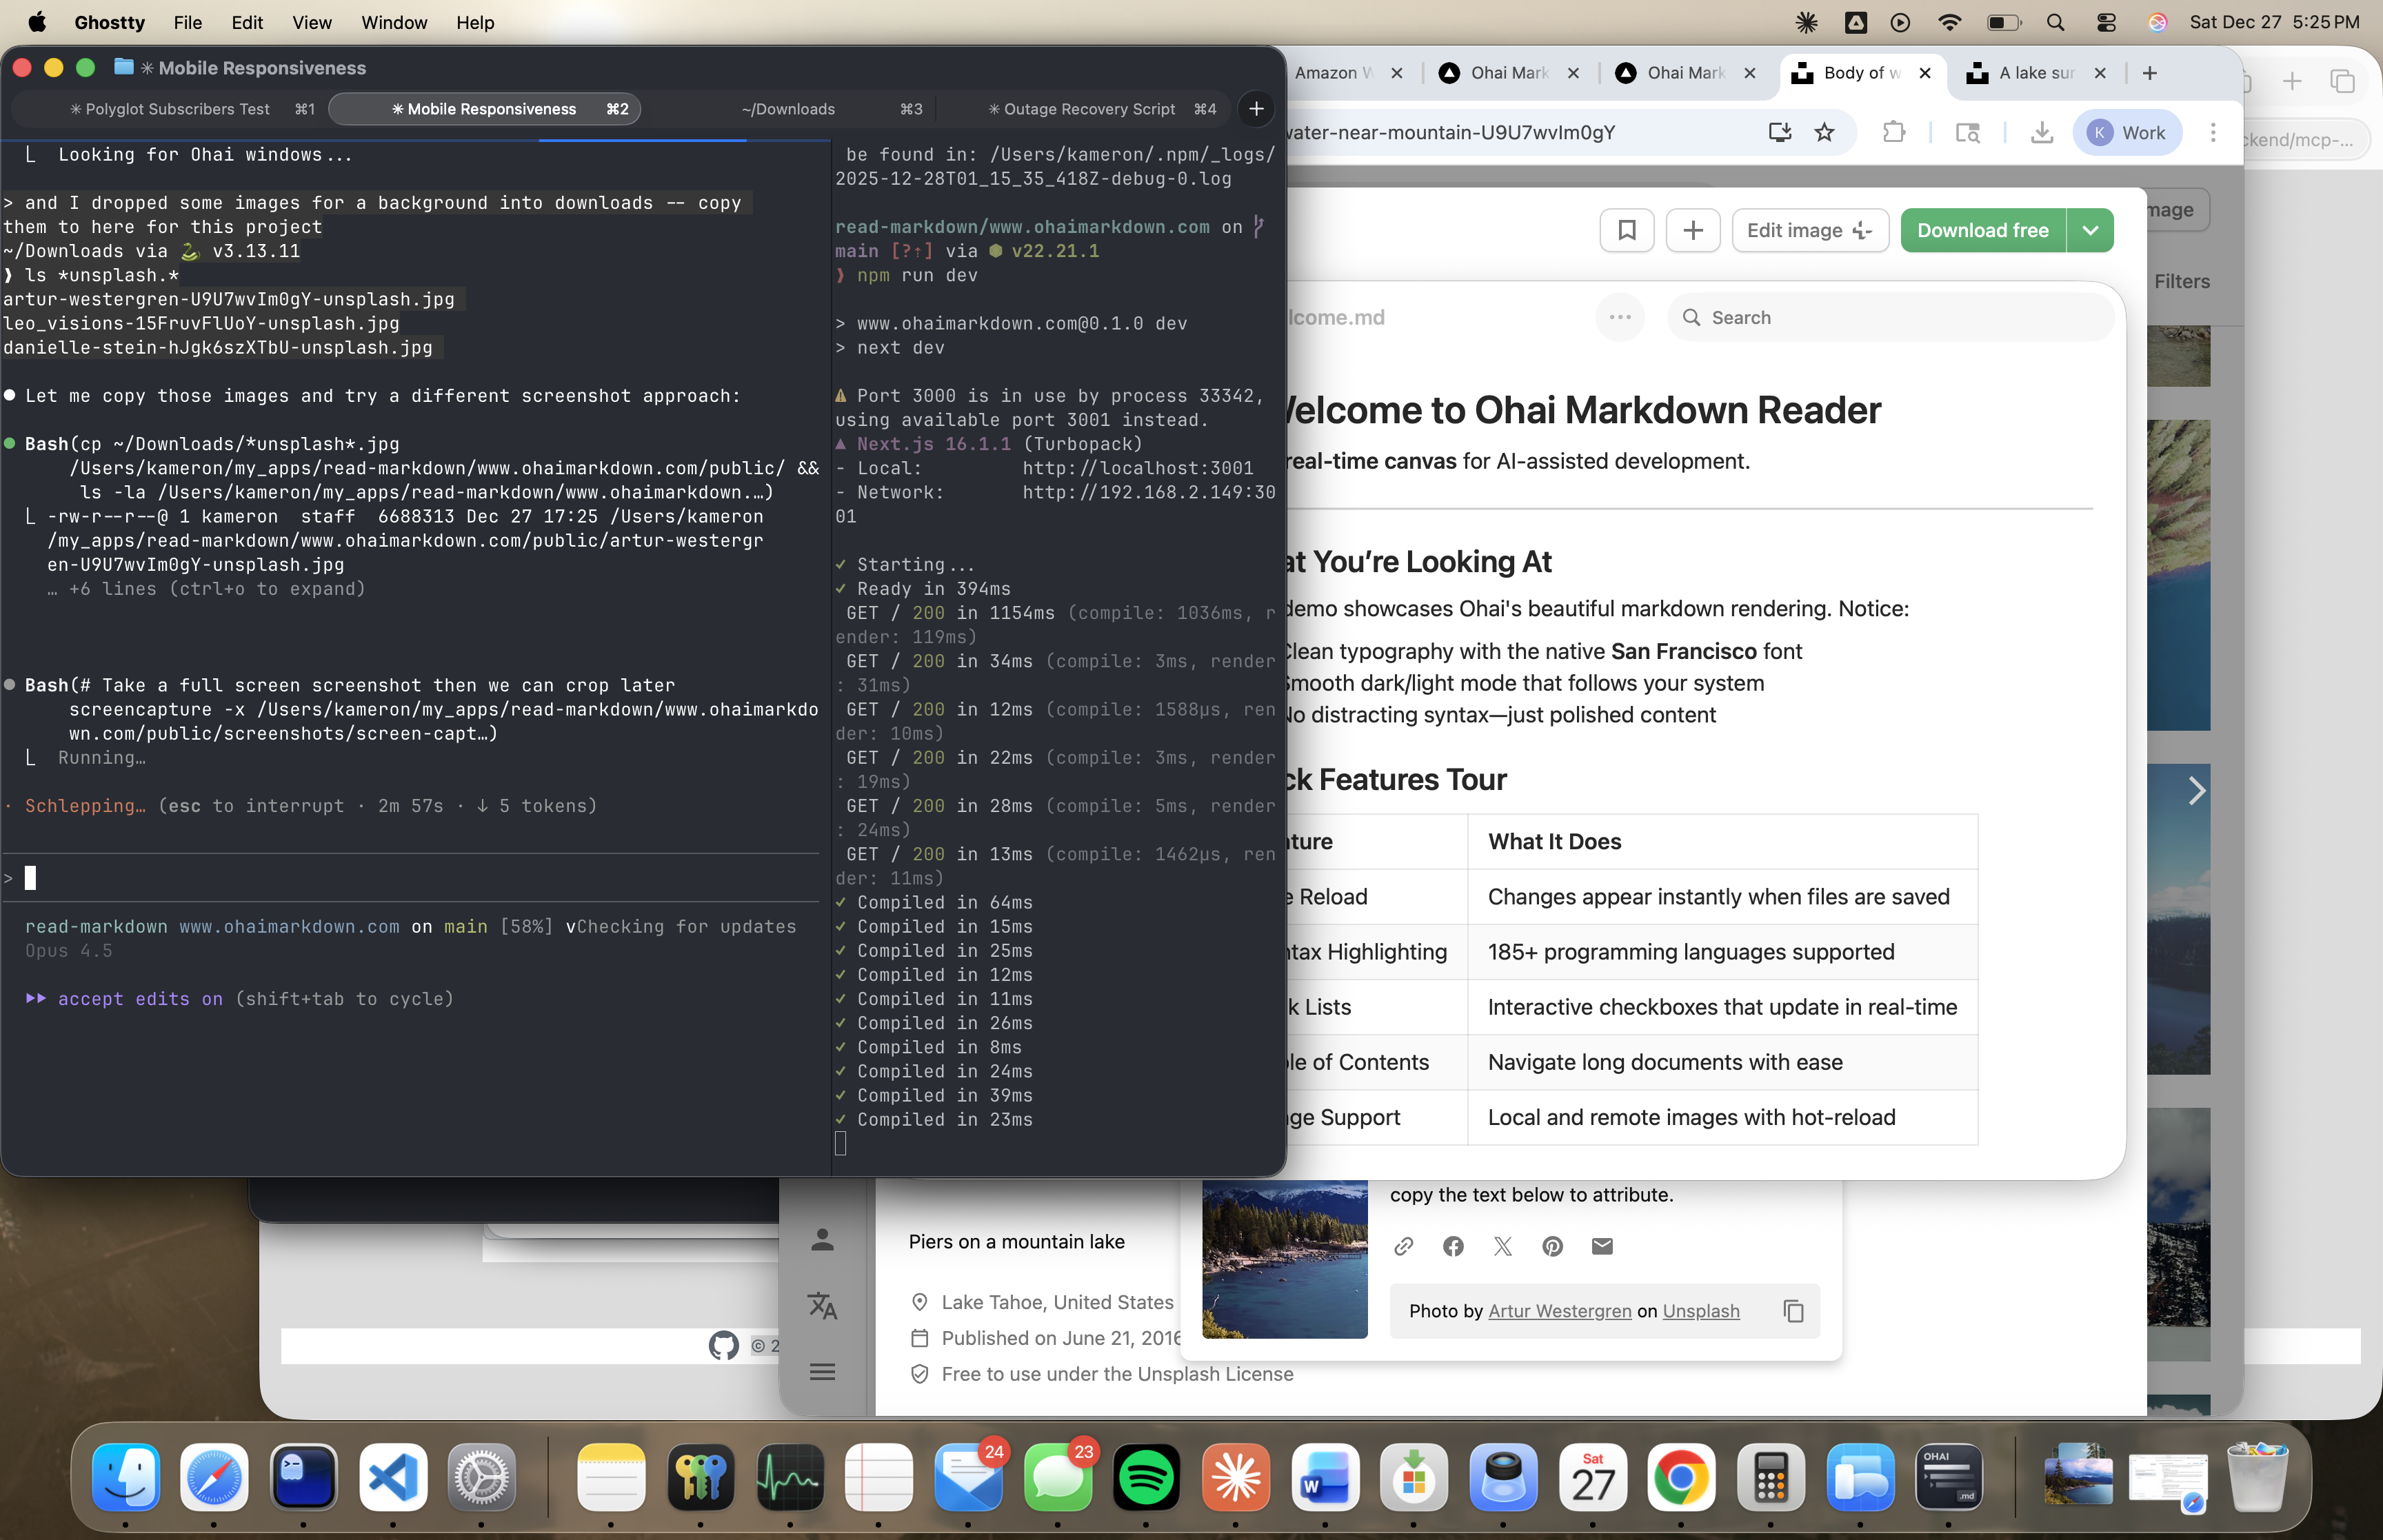Image resolution: width=2383 pixels, height=1540 pixels.
Task: Open the language translate icon in sidebar
Action: 822,1306
